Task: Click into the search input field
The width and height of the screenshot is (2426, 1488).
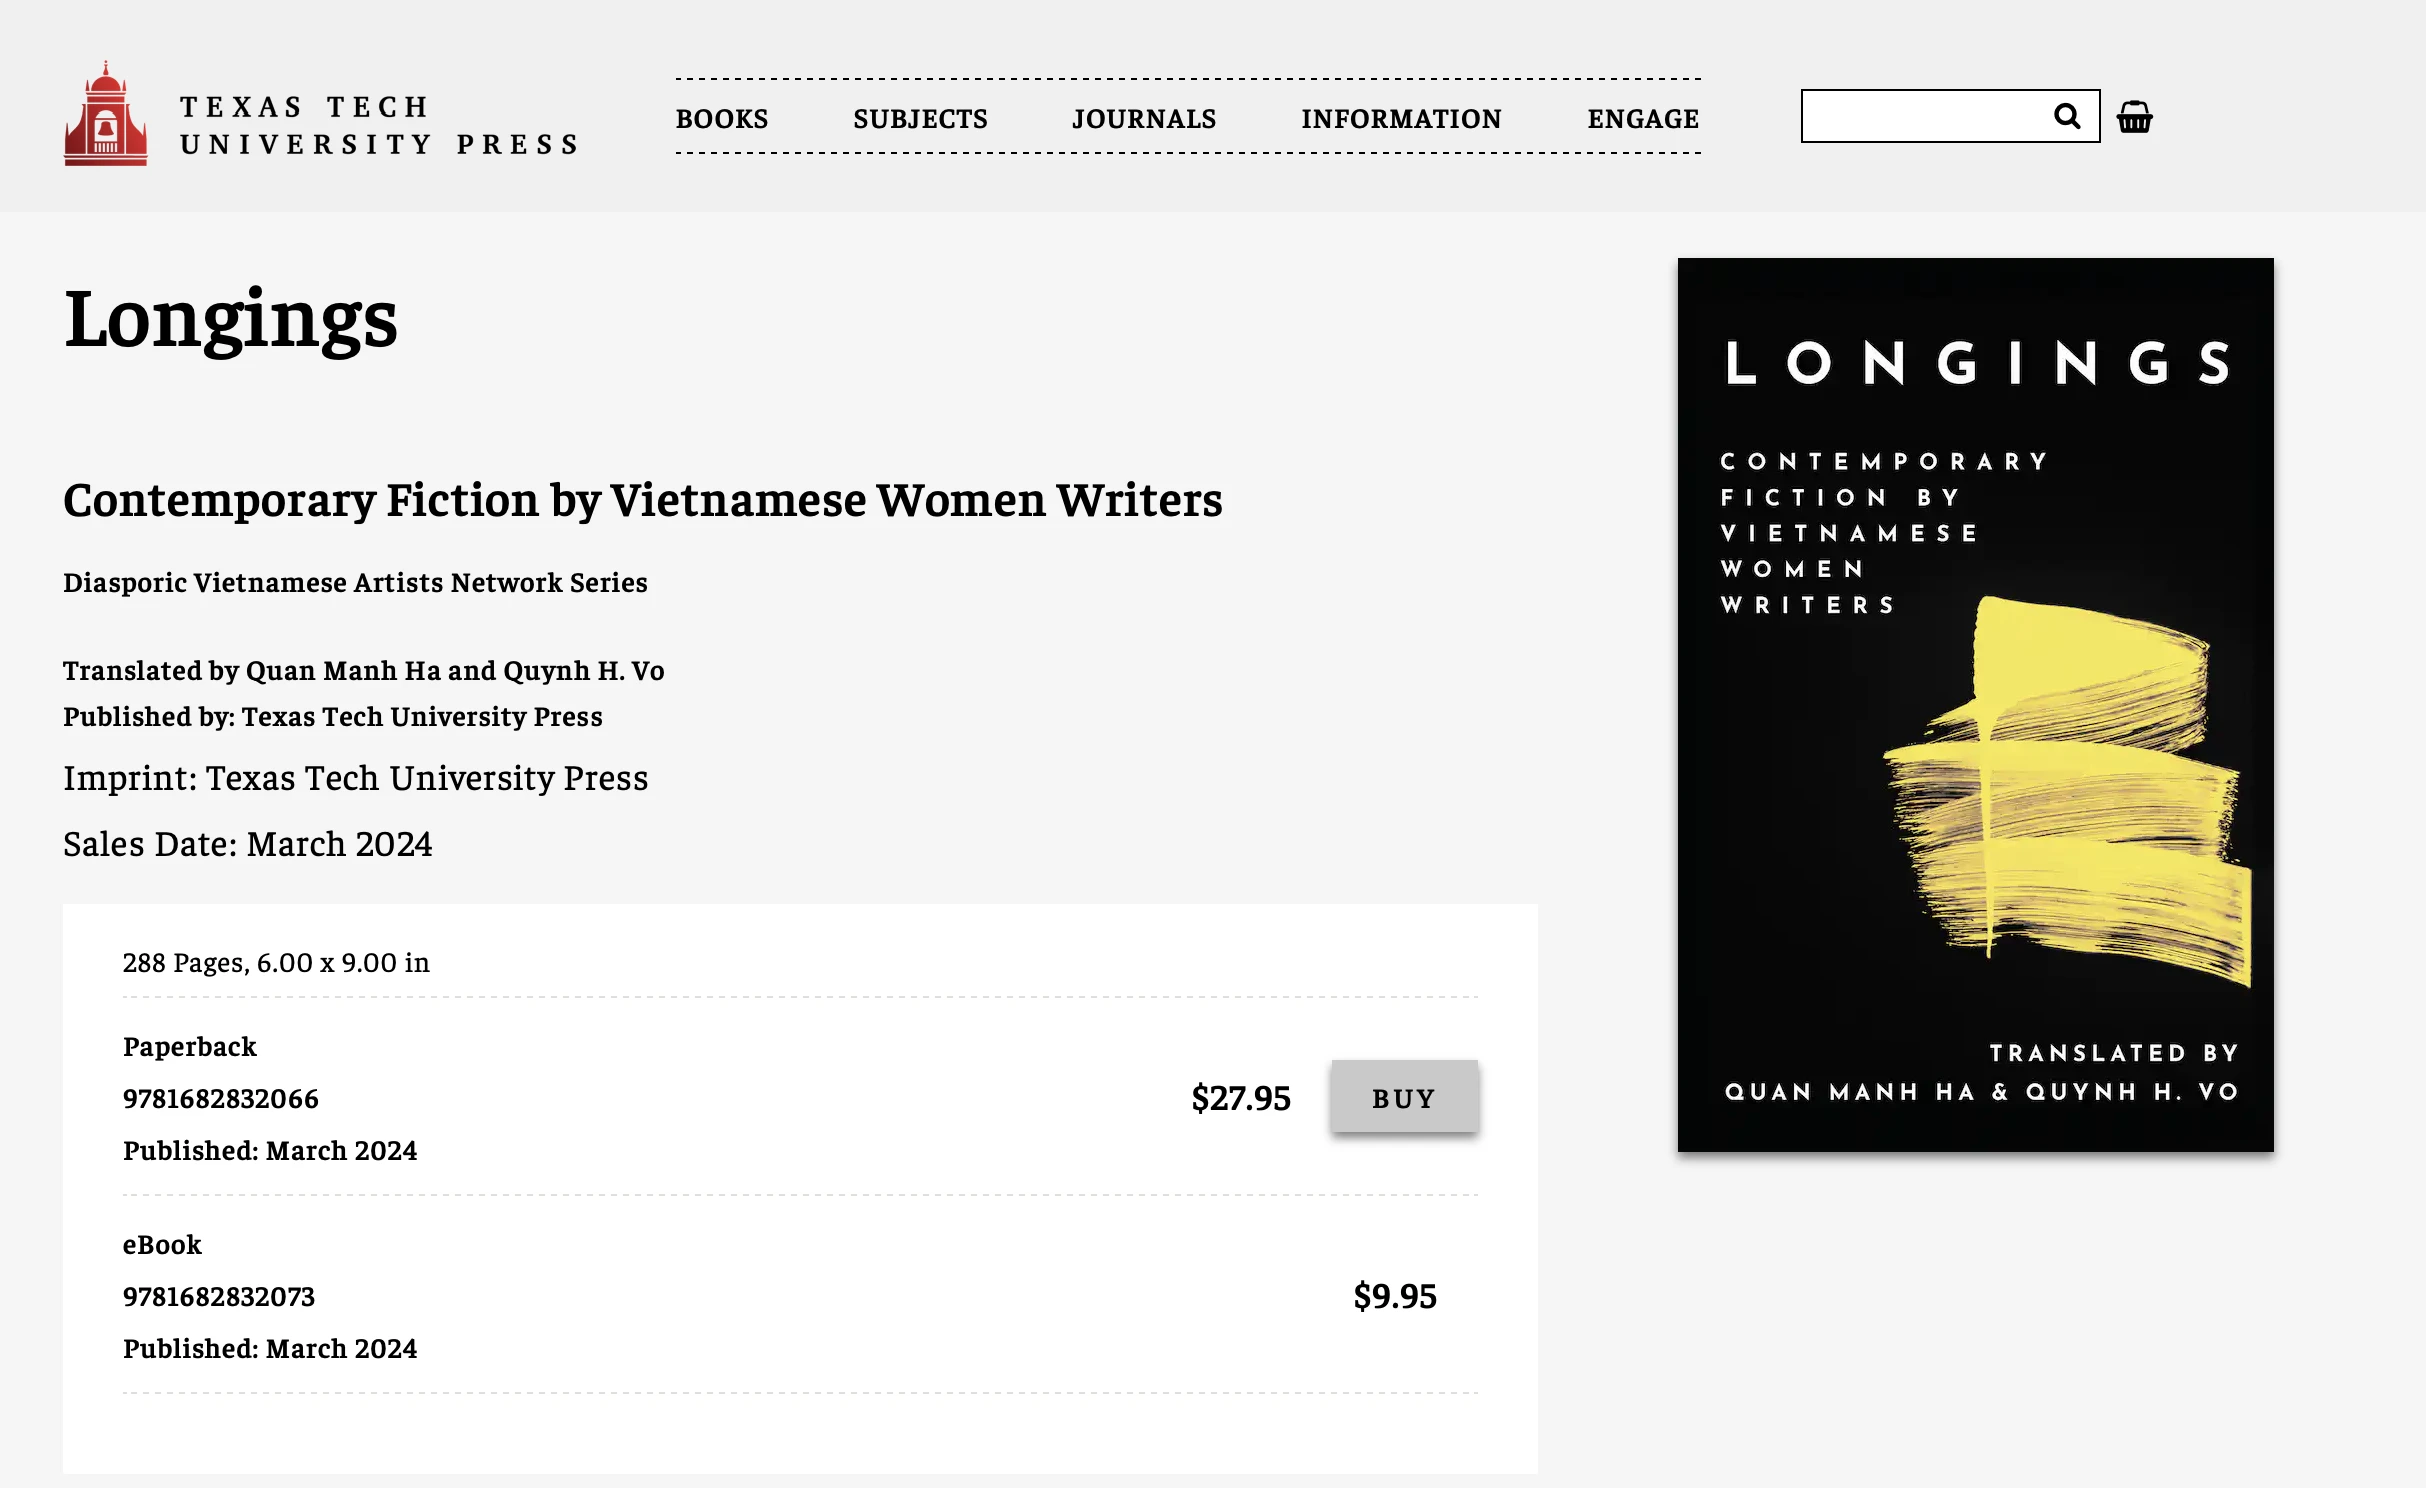Action: coord(1925,116)
